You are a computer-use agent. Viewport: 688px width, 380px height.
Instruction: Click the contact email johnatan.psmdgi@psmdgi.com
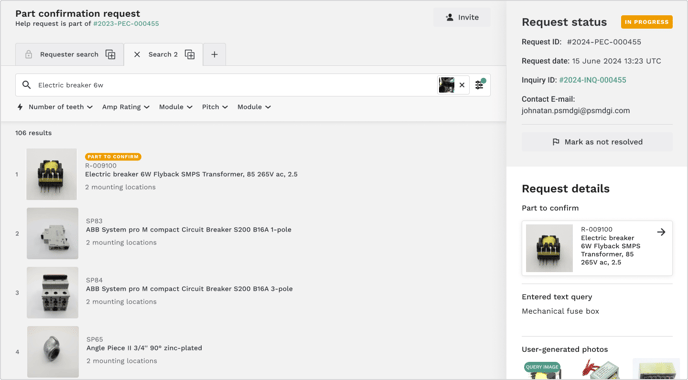click(576, 111)
